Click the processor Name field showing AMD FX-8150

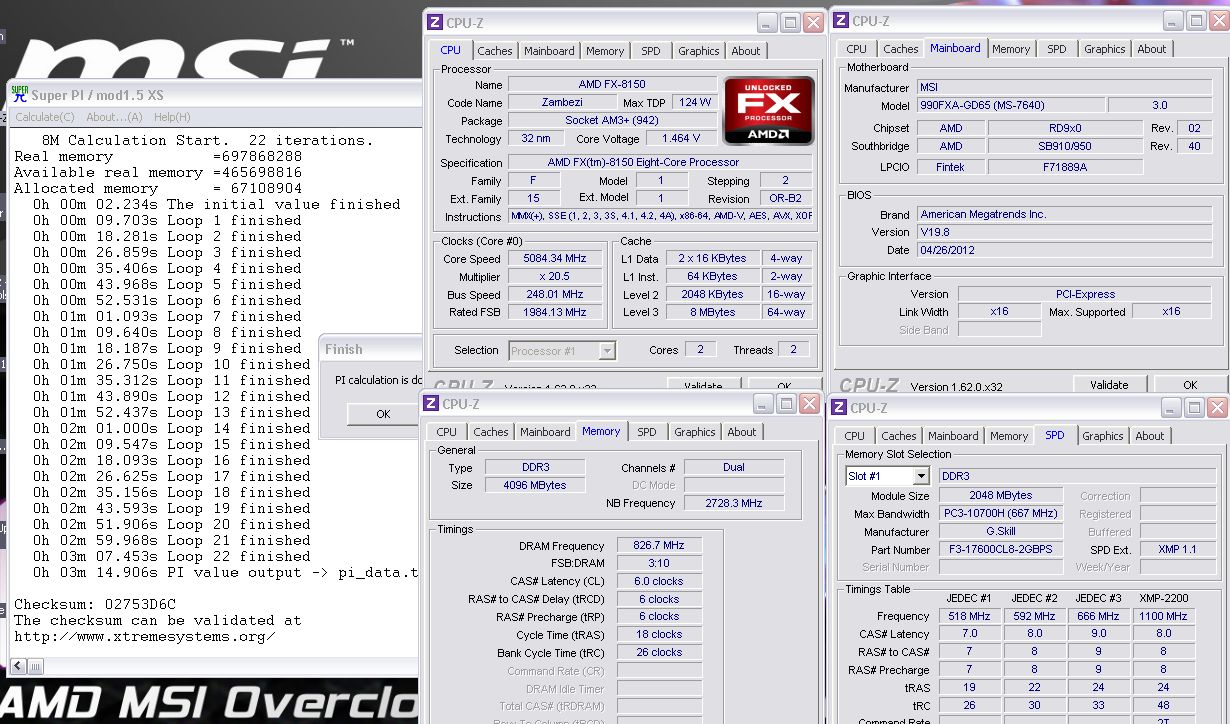[x=612, y=85]
